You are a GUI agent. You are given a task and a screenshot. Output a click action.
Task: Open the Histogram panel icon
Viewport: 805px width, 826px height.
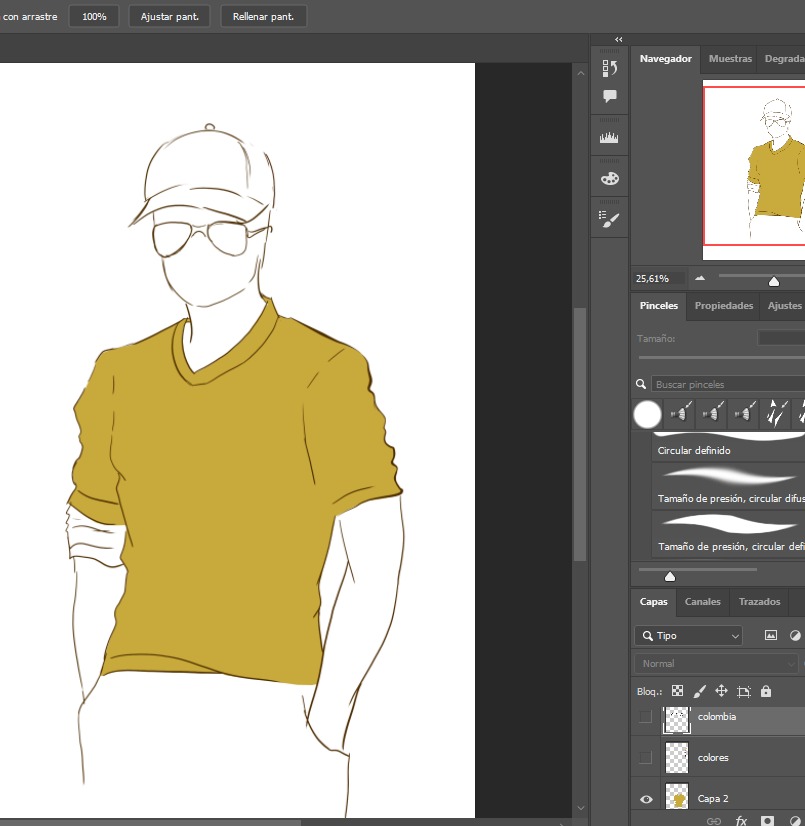tap(609, 137)
